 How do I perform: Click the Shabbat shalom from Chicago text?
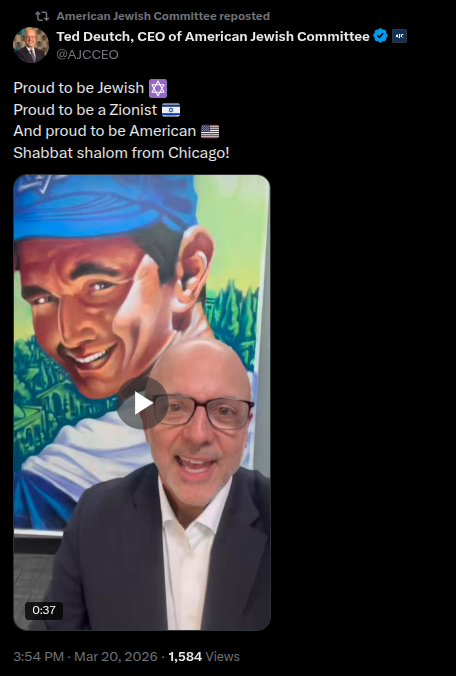click(121, 153)
